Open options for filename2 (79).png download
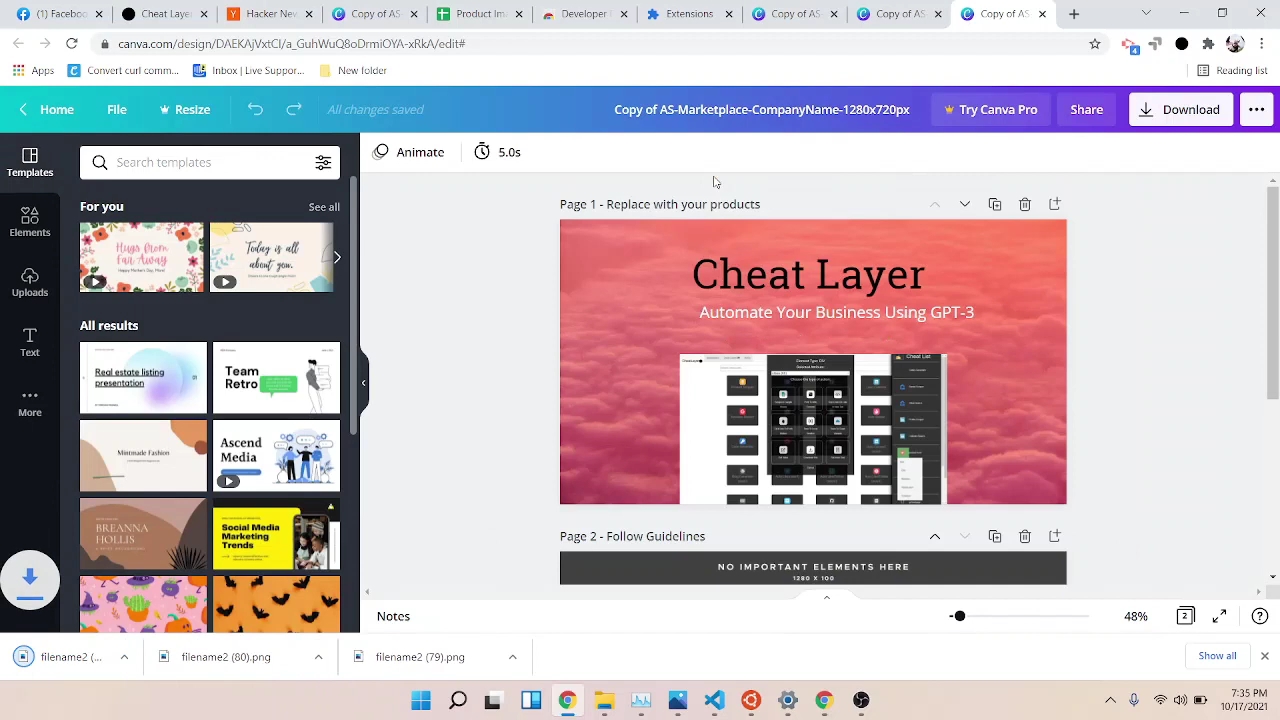 (x=512, y=657)
